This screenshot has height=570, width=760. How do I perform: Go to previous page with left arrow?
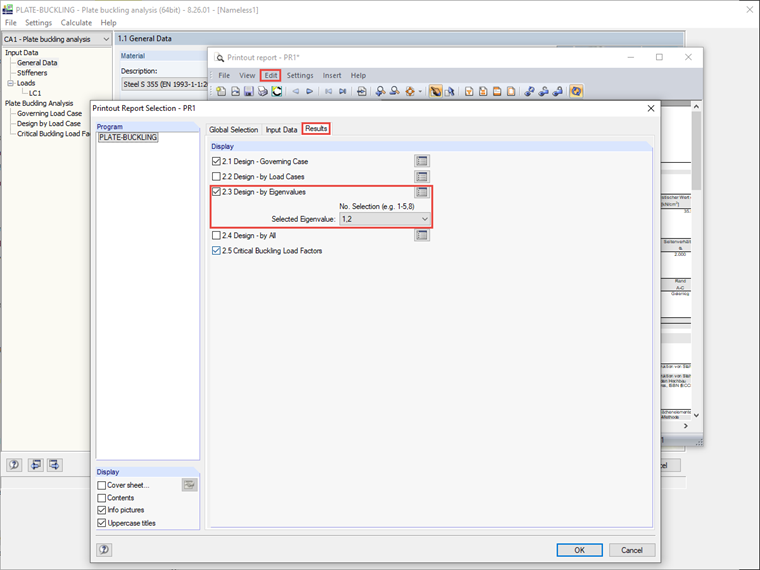[295, 91]
